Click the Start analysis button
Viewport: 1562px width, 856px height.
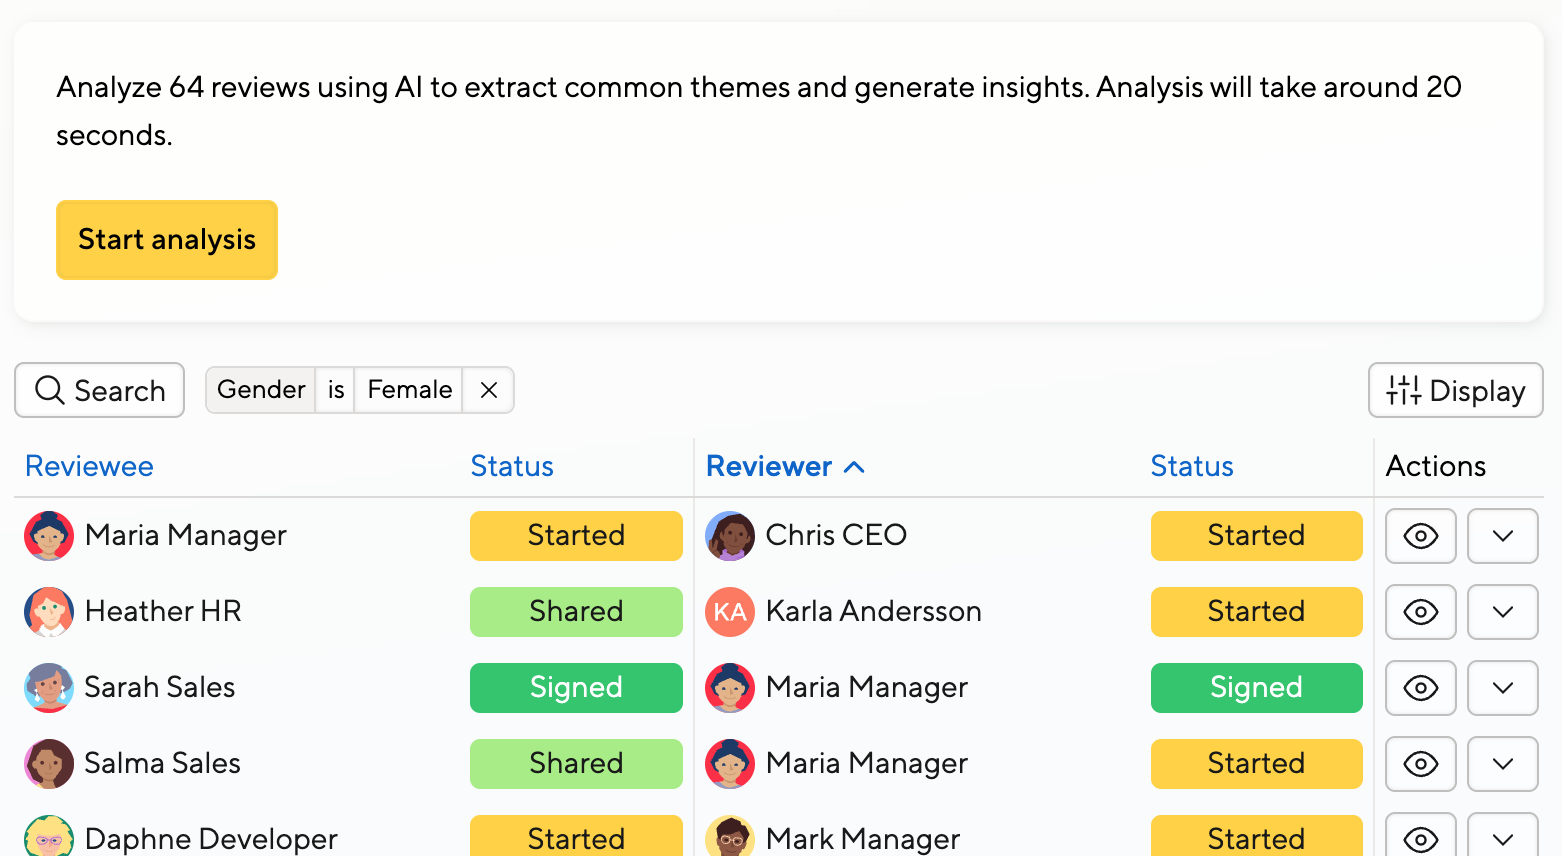pos(167,240)
